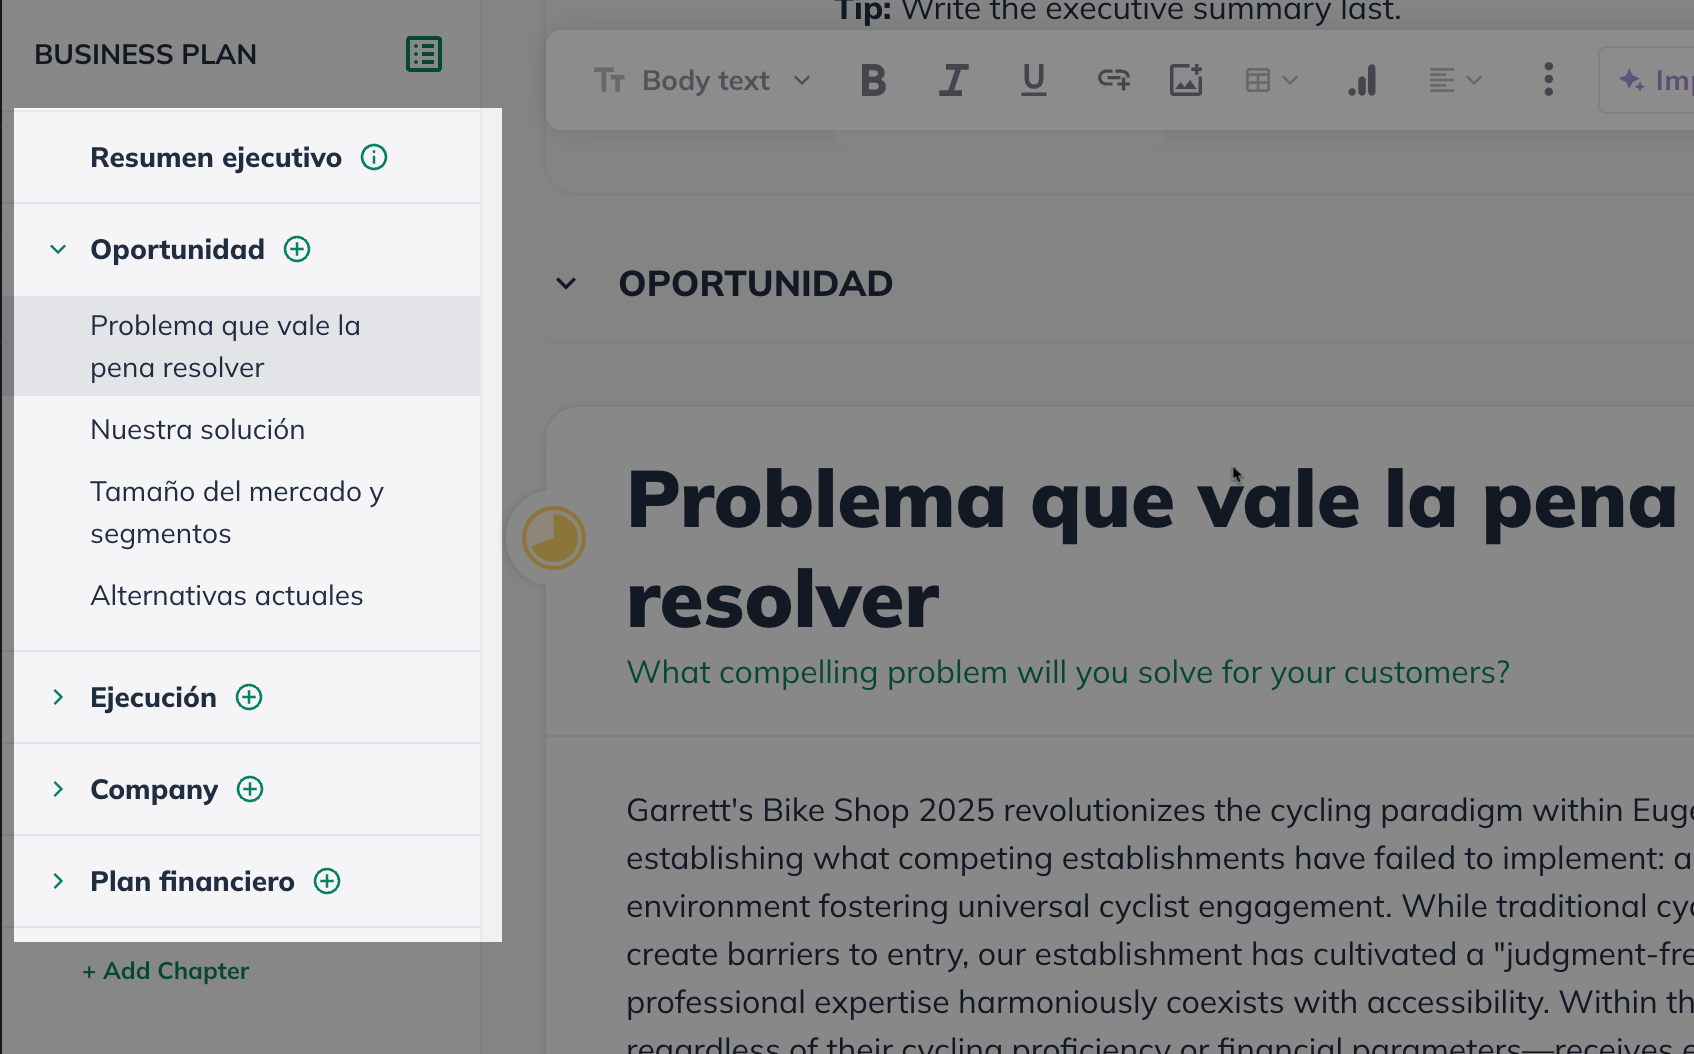Open the outline view icon beside BUSINESS PLAN
This screenshot has width=1694, height=1054.
coord(424,54)
